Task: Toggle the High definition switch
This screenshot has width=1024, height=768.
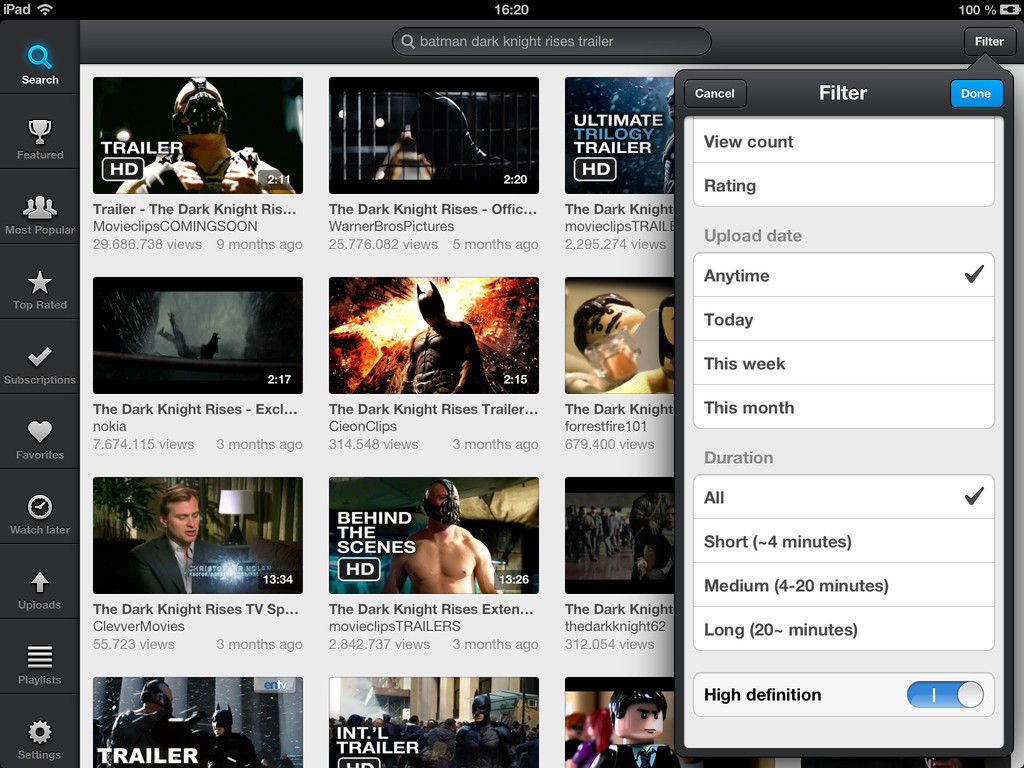Action: click(945, 694)
